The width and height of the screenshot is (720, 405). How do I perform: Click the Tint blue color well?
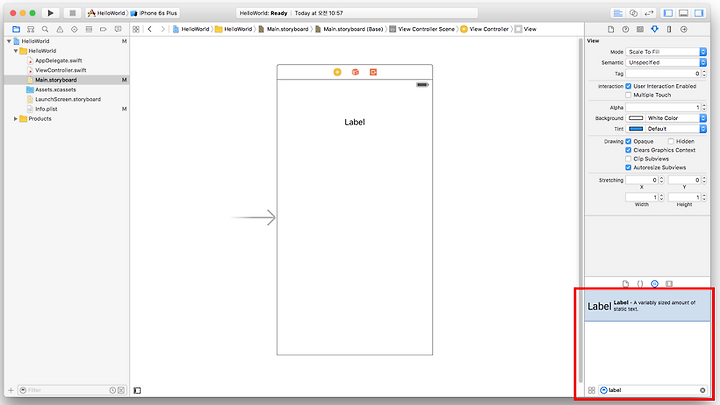tap(636, 129)
